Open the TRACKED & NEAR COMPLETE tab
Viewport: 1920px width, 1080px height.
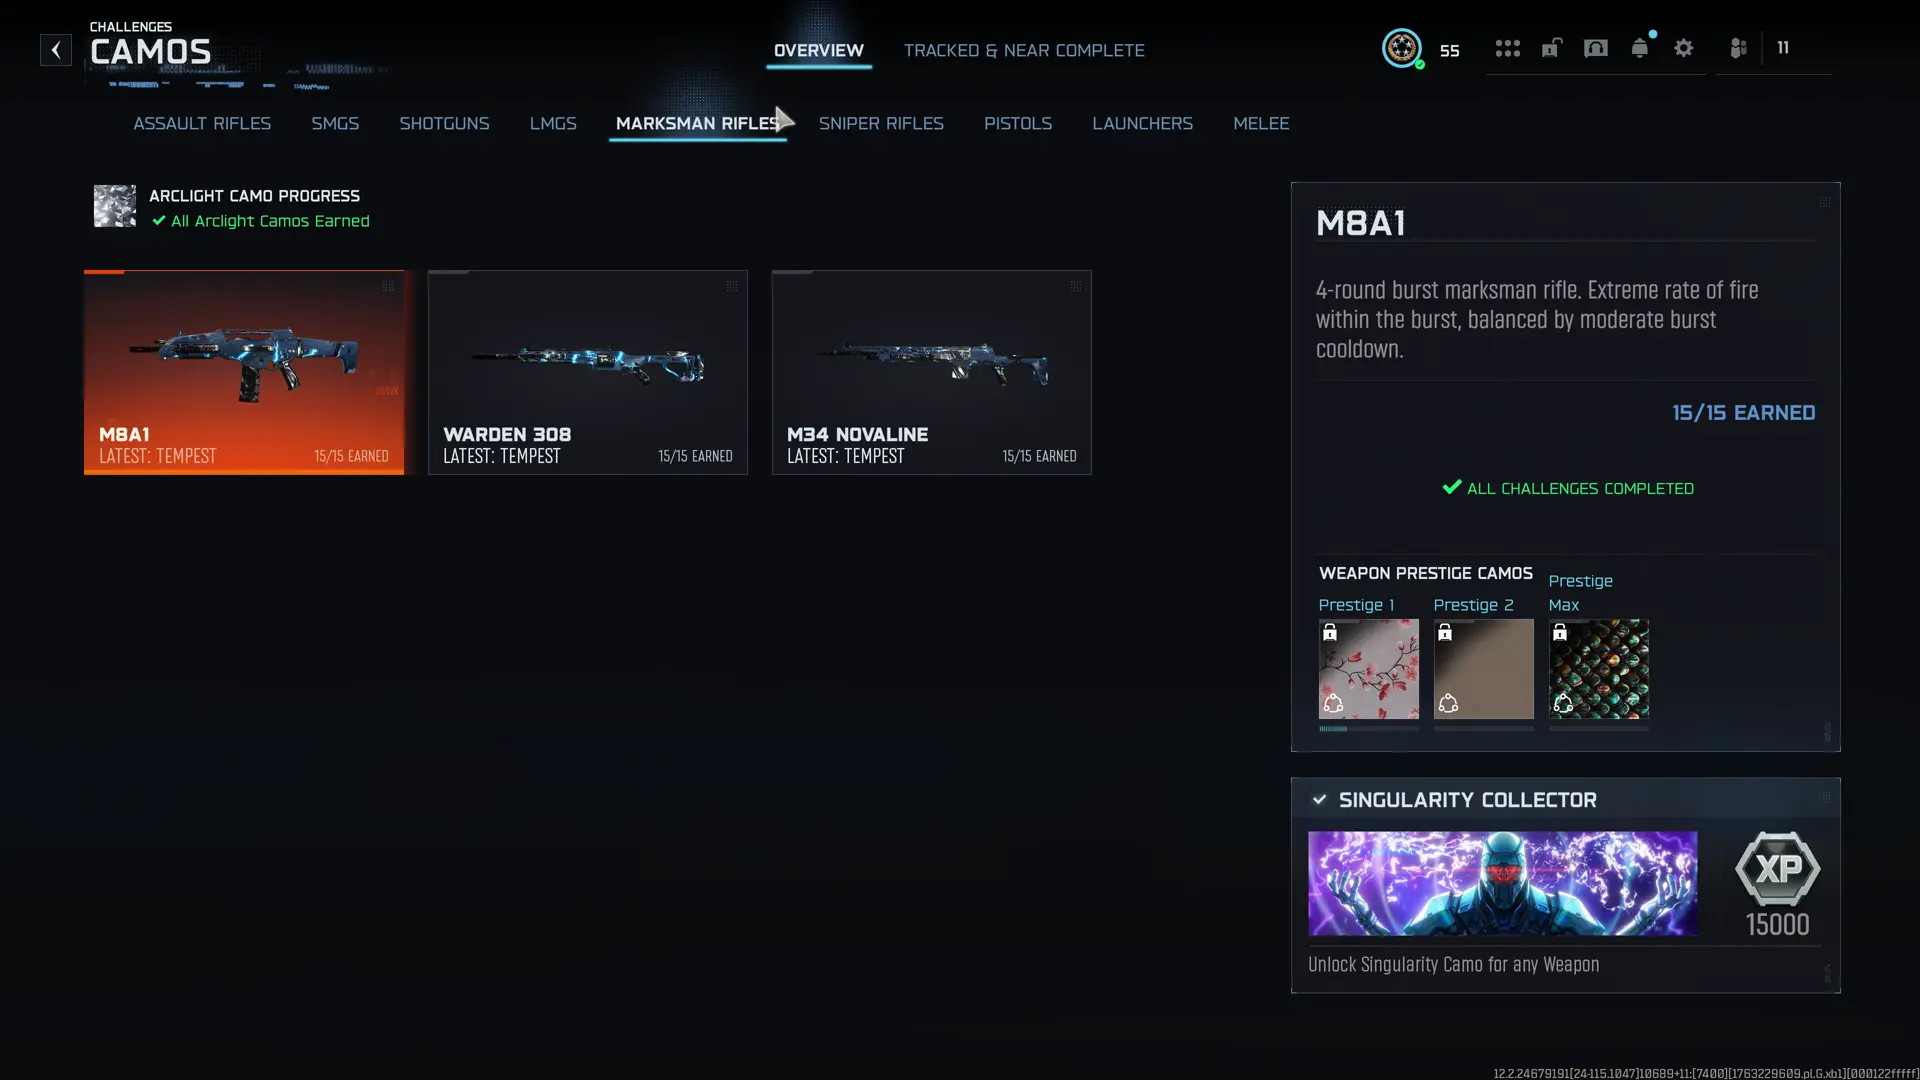pos(1024,50)
